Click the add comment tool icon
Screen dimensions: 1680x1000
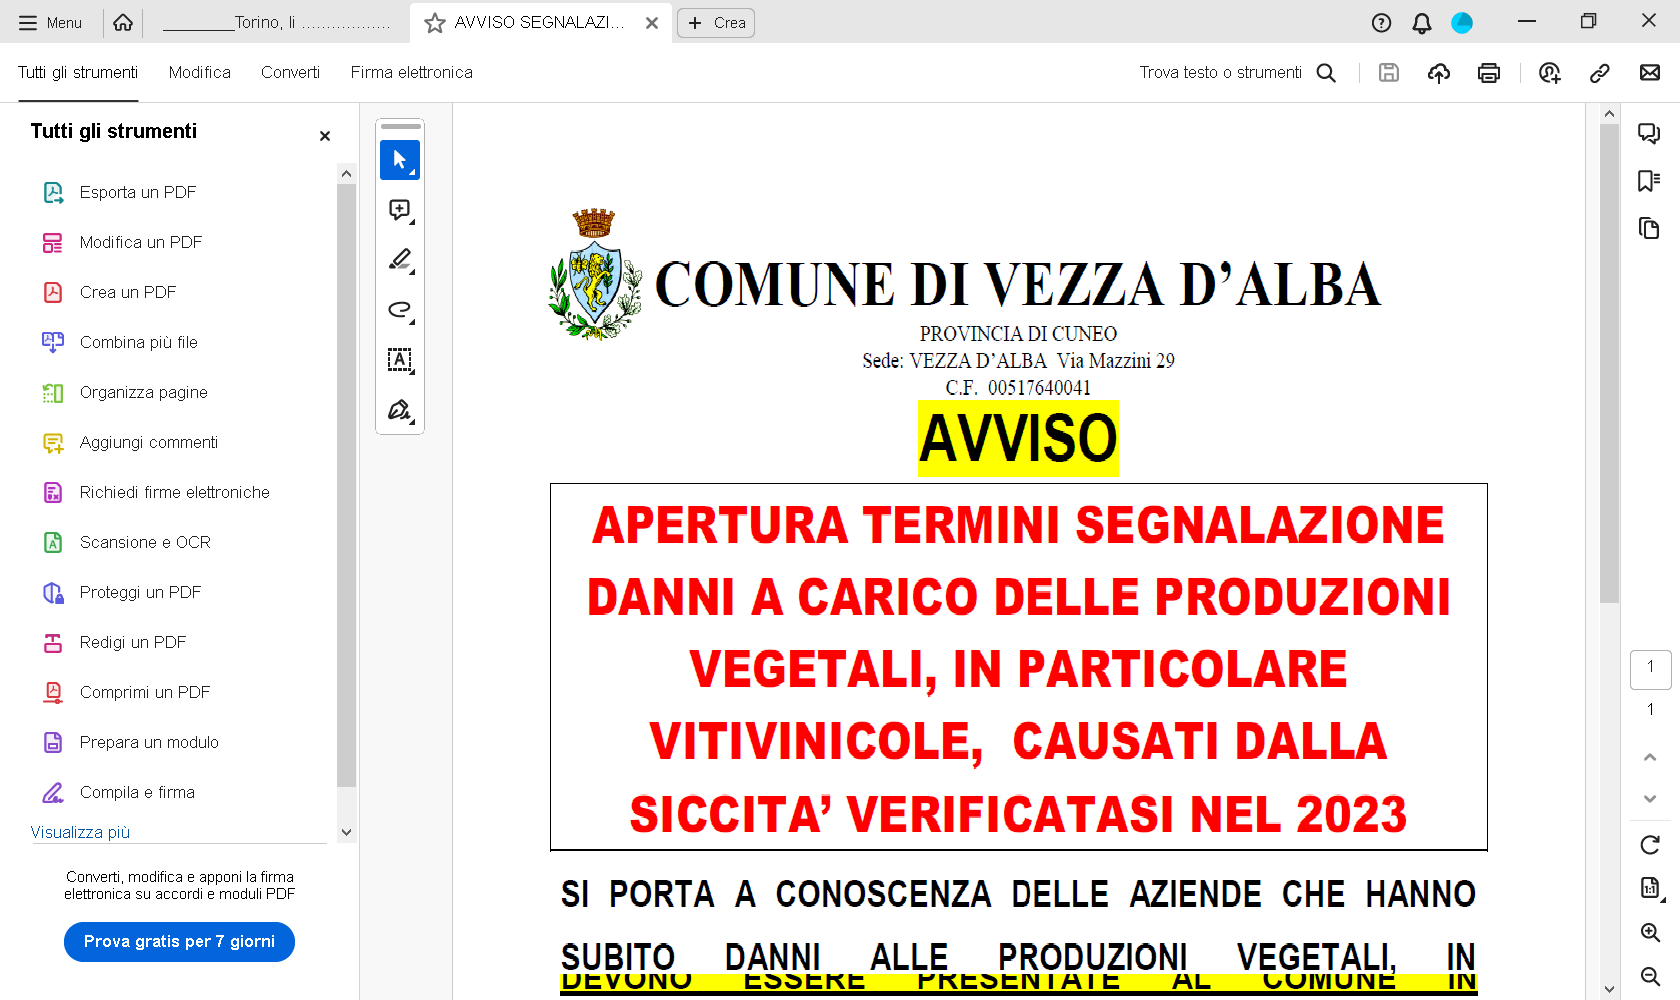(400, 210)
